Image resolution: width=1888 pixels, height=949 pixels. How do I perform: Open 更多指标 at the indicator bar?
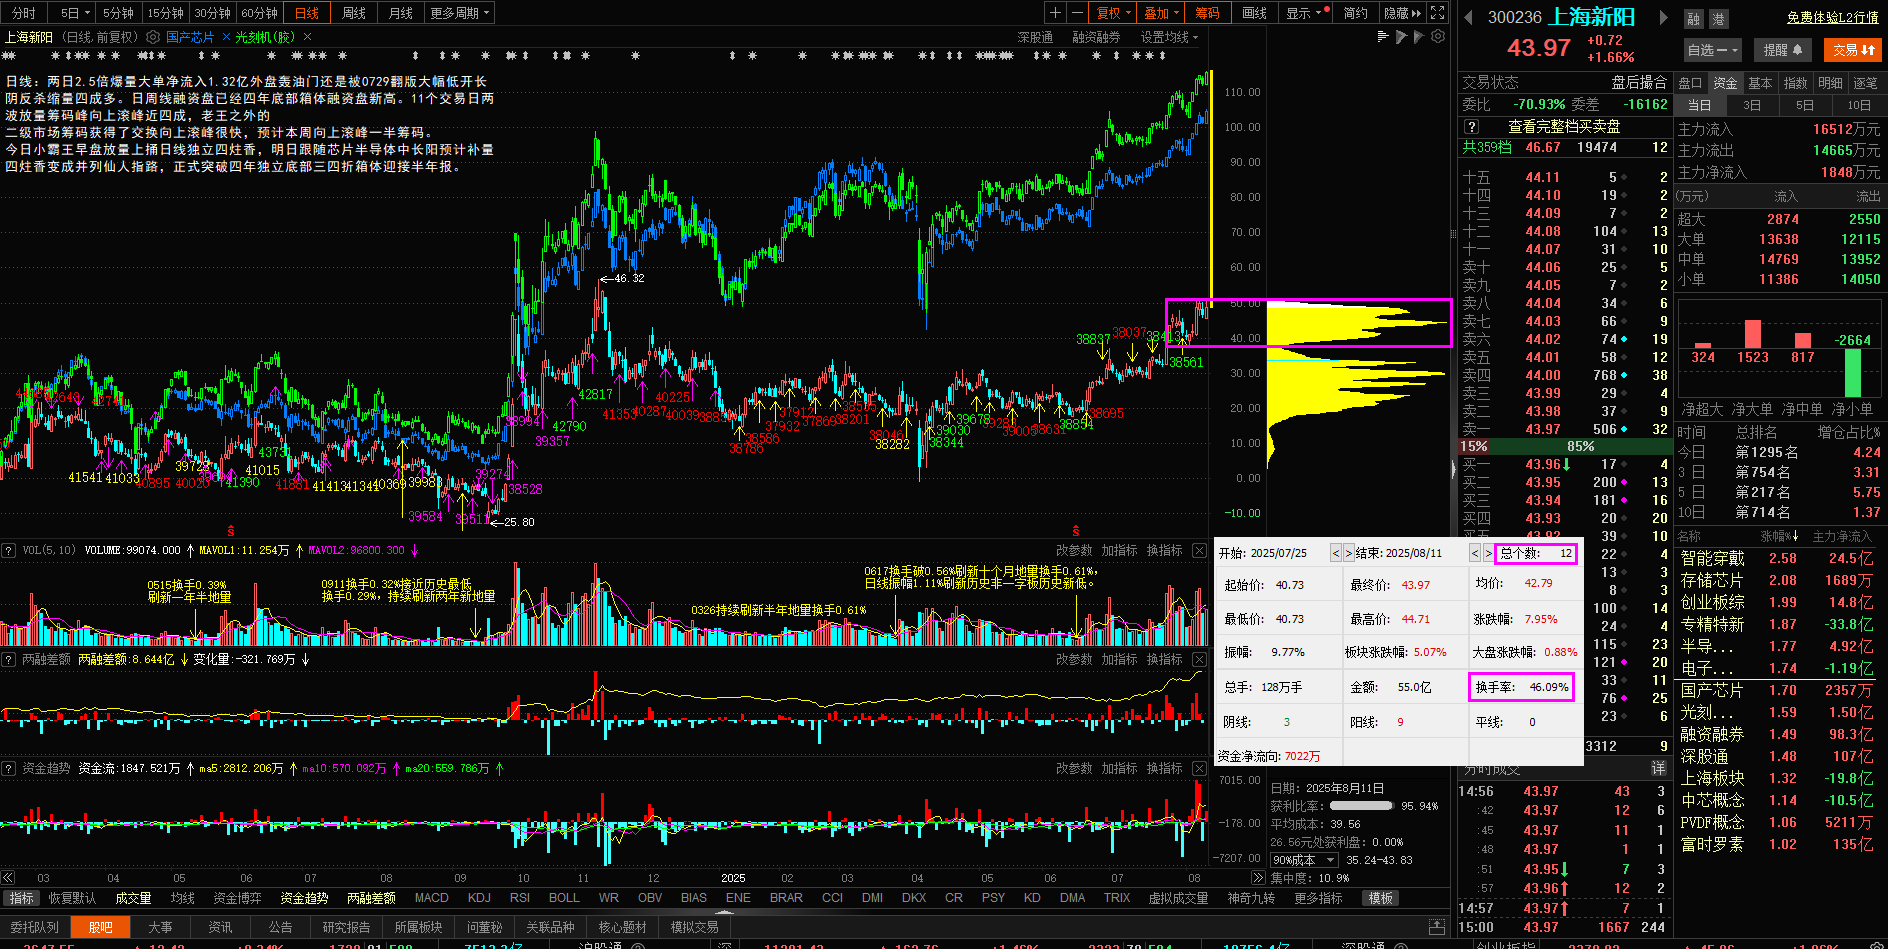(x=1318, y=898)
